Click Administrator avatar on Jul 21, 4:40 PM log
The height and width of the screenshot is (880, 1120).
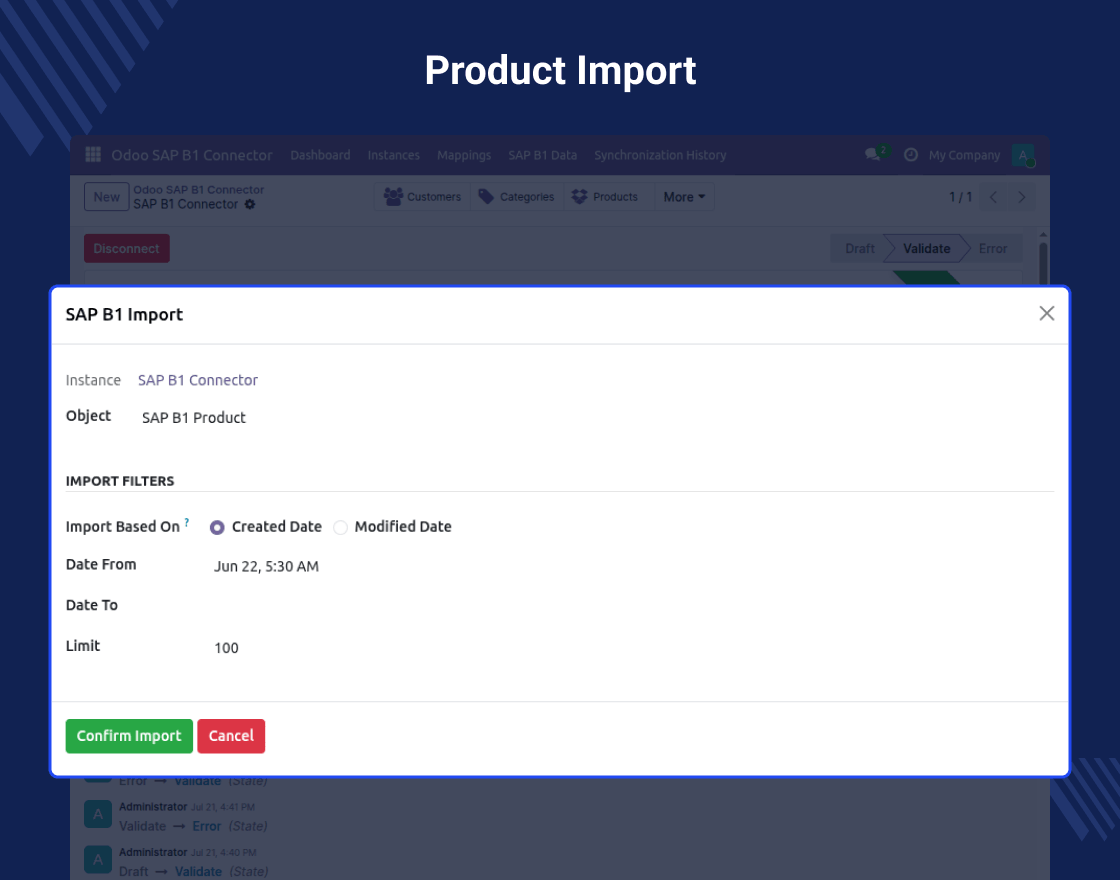tap(98, 860)
